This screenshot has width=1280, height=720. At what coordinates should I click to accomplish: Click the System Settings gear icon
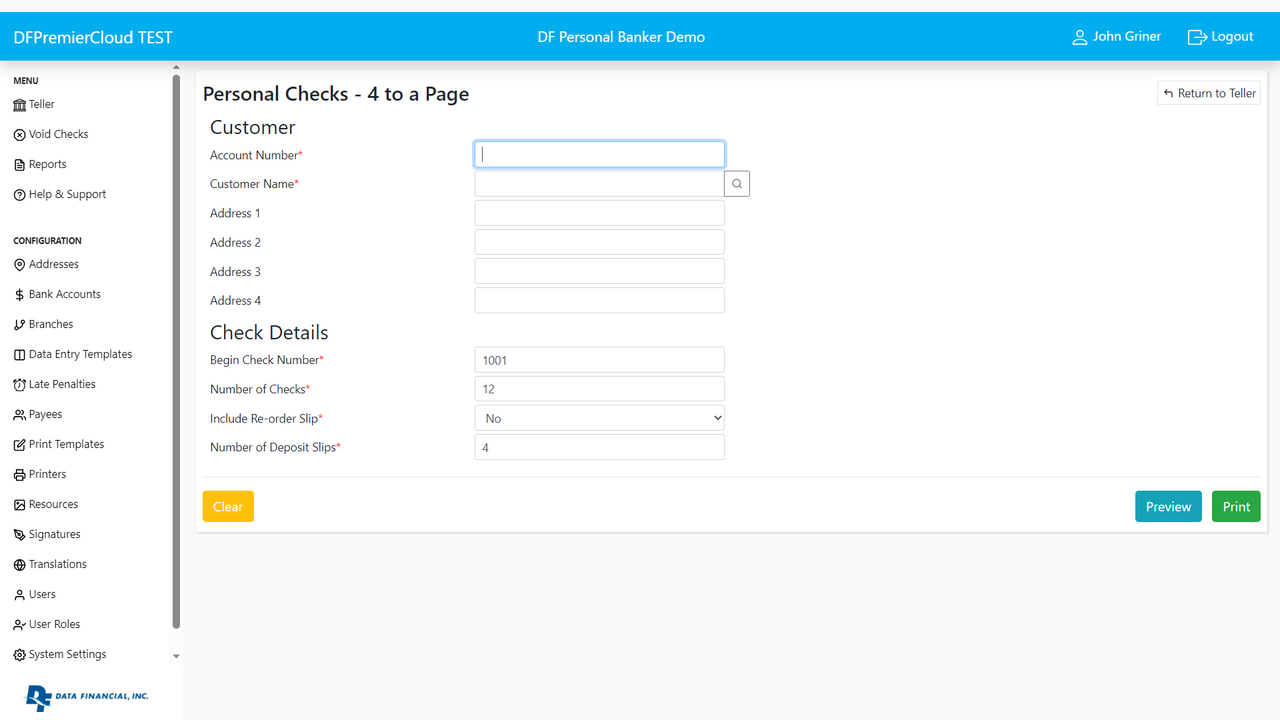click(20, 655)
